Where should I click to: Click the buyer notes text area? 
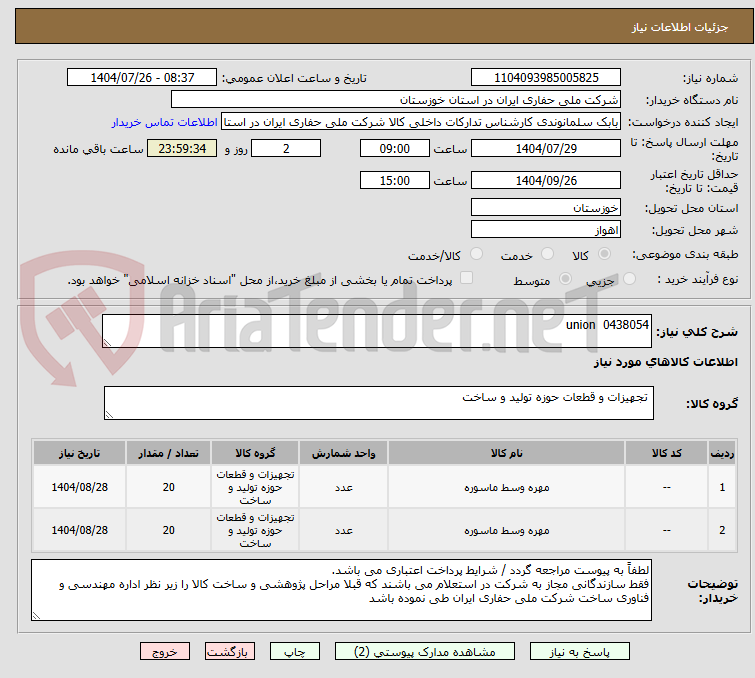coord(341,590)
